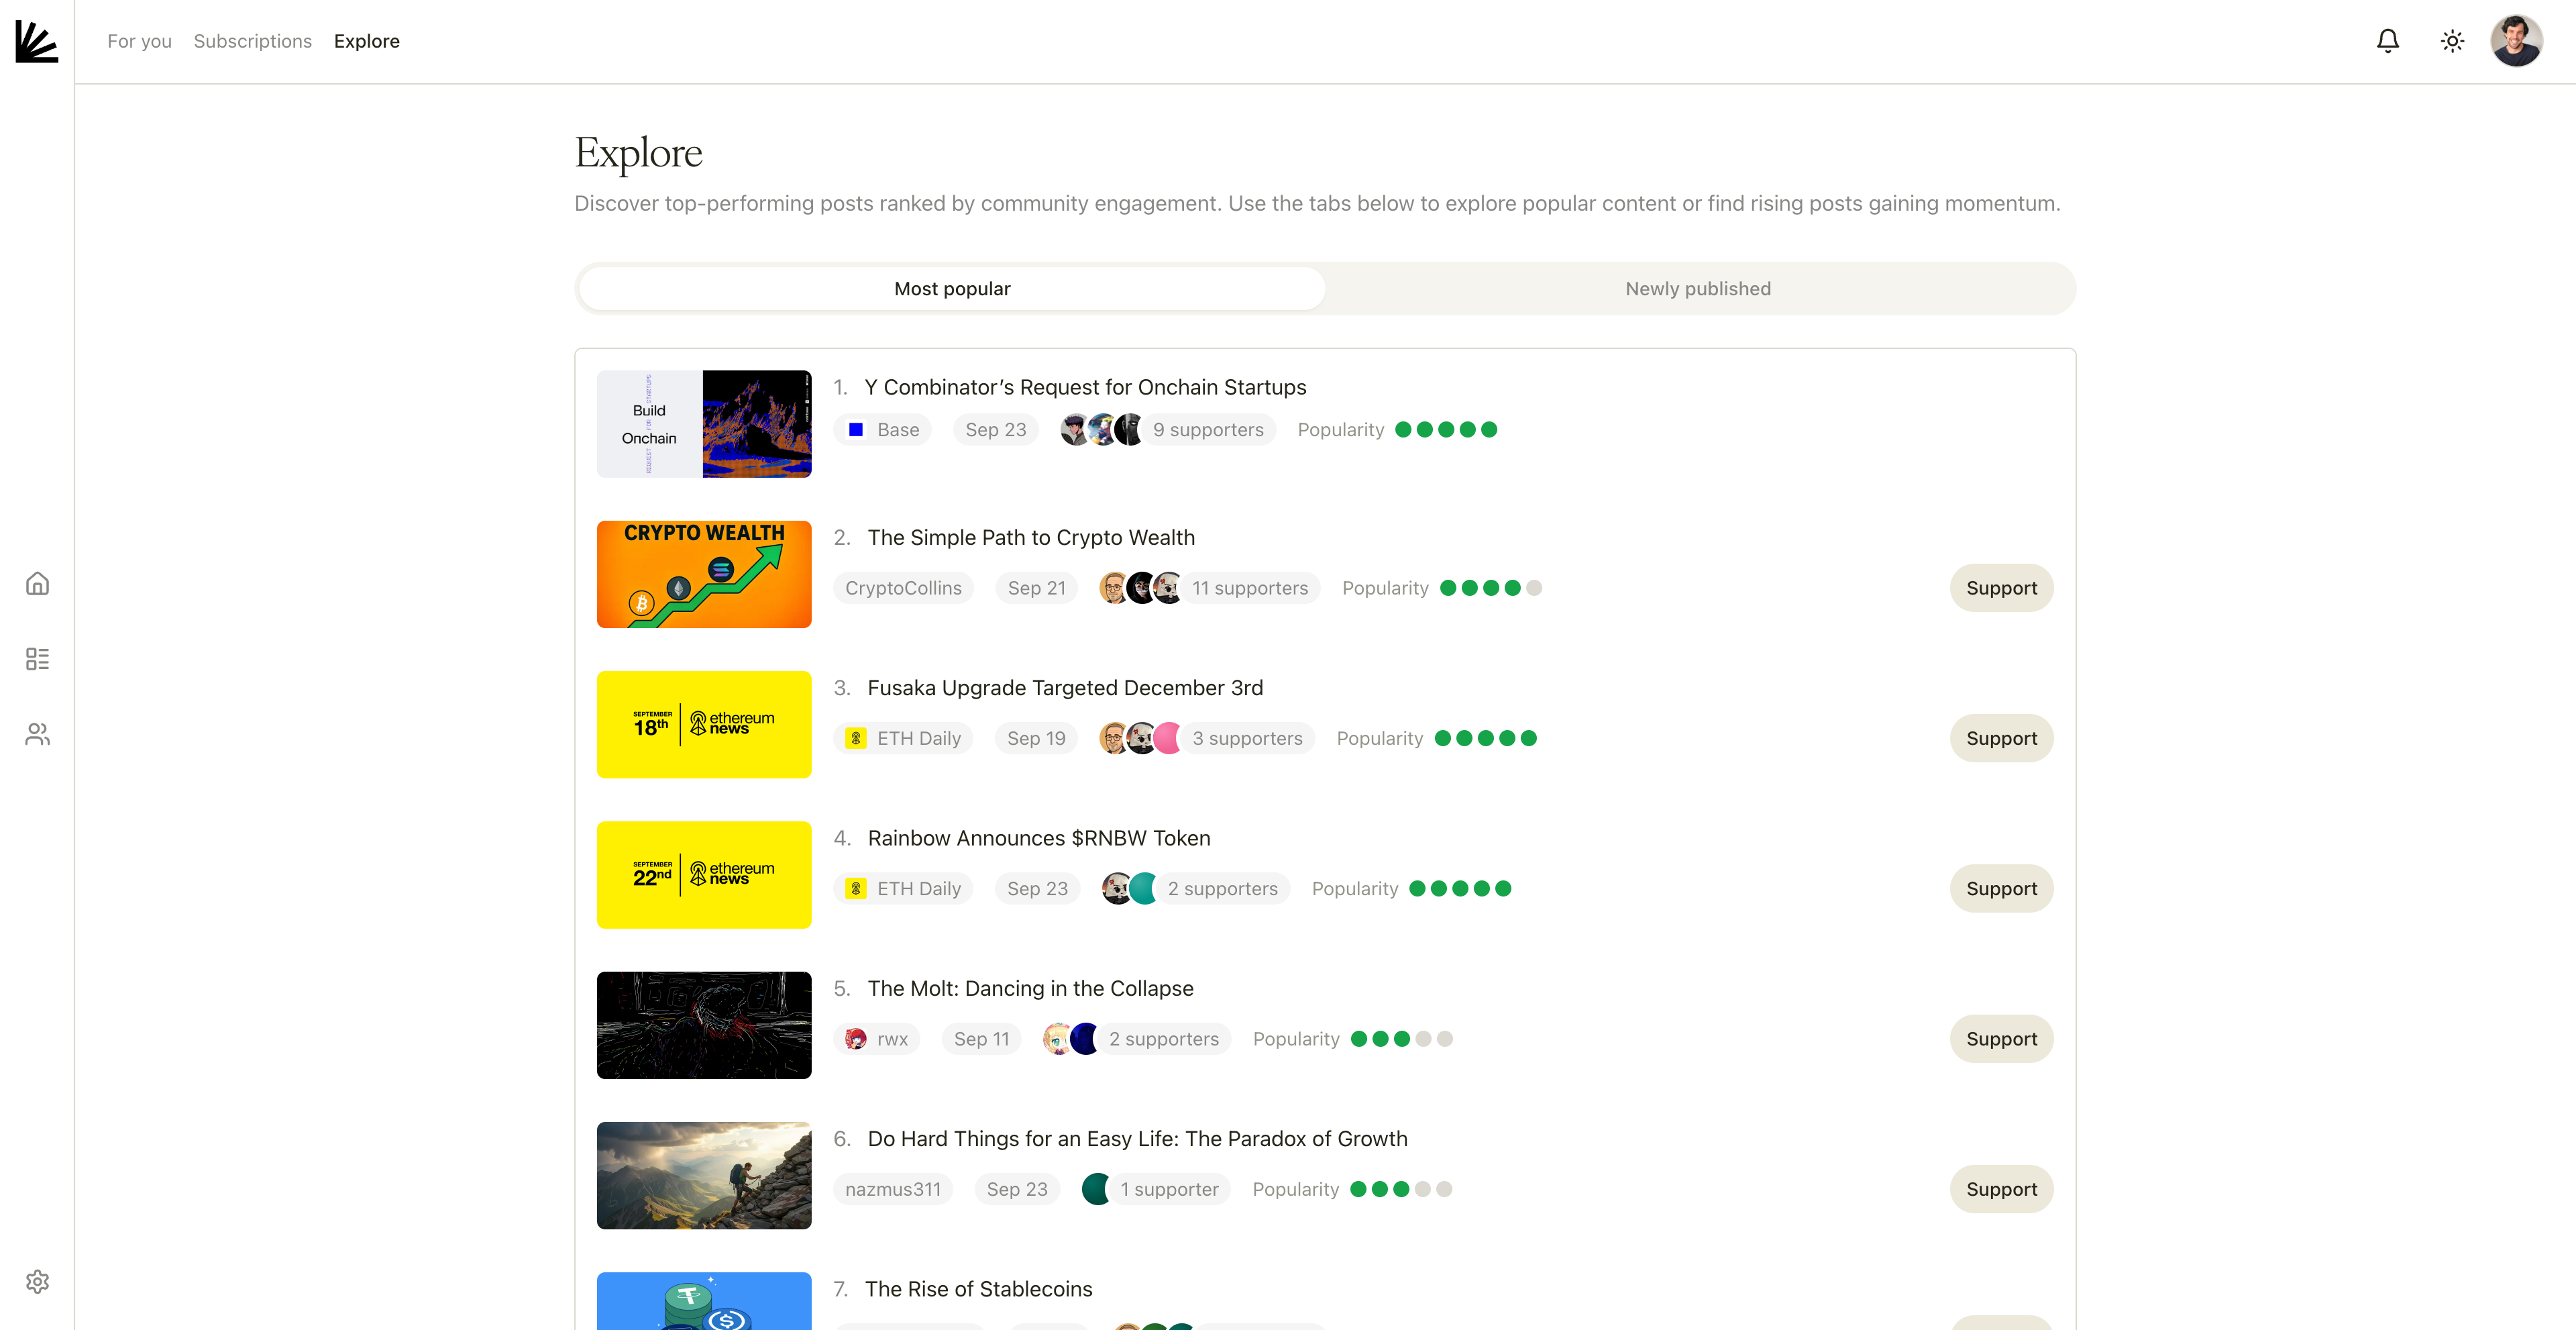Open the rwx author tag
The image size is (2576, 1330).
[877, 1039]
